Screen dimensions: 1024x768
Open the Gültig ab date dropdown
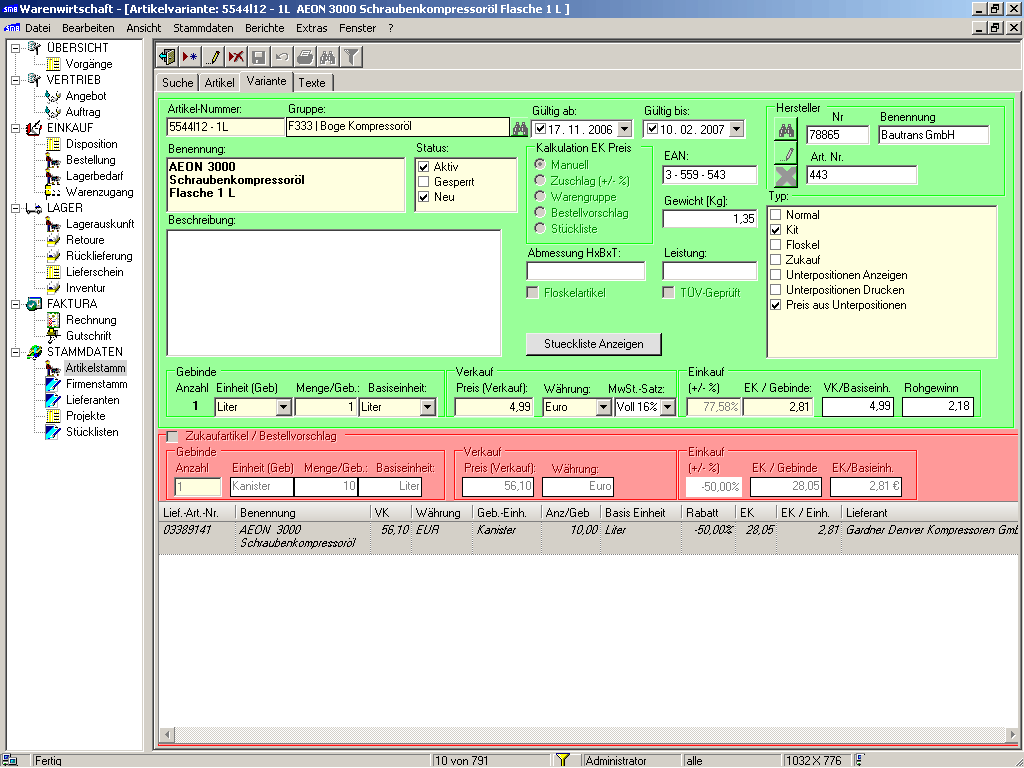(x=624, y=129)
